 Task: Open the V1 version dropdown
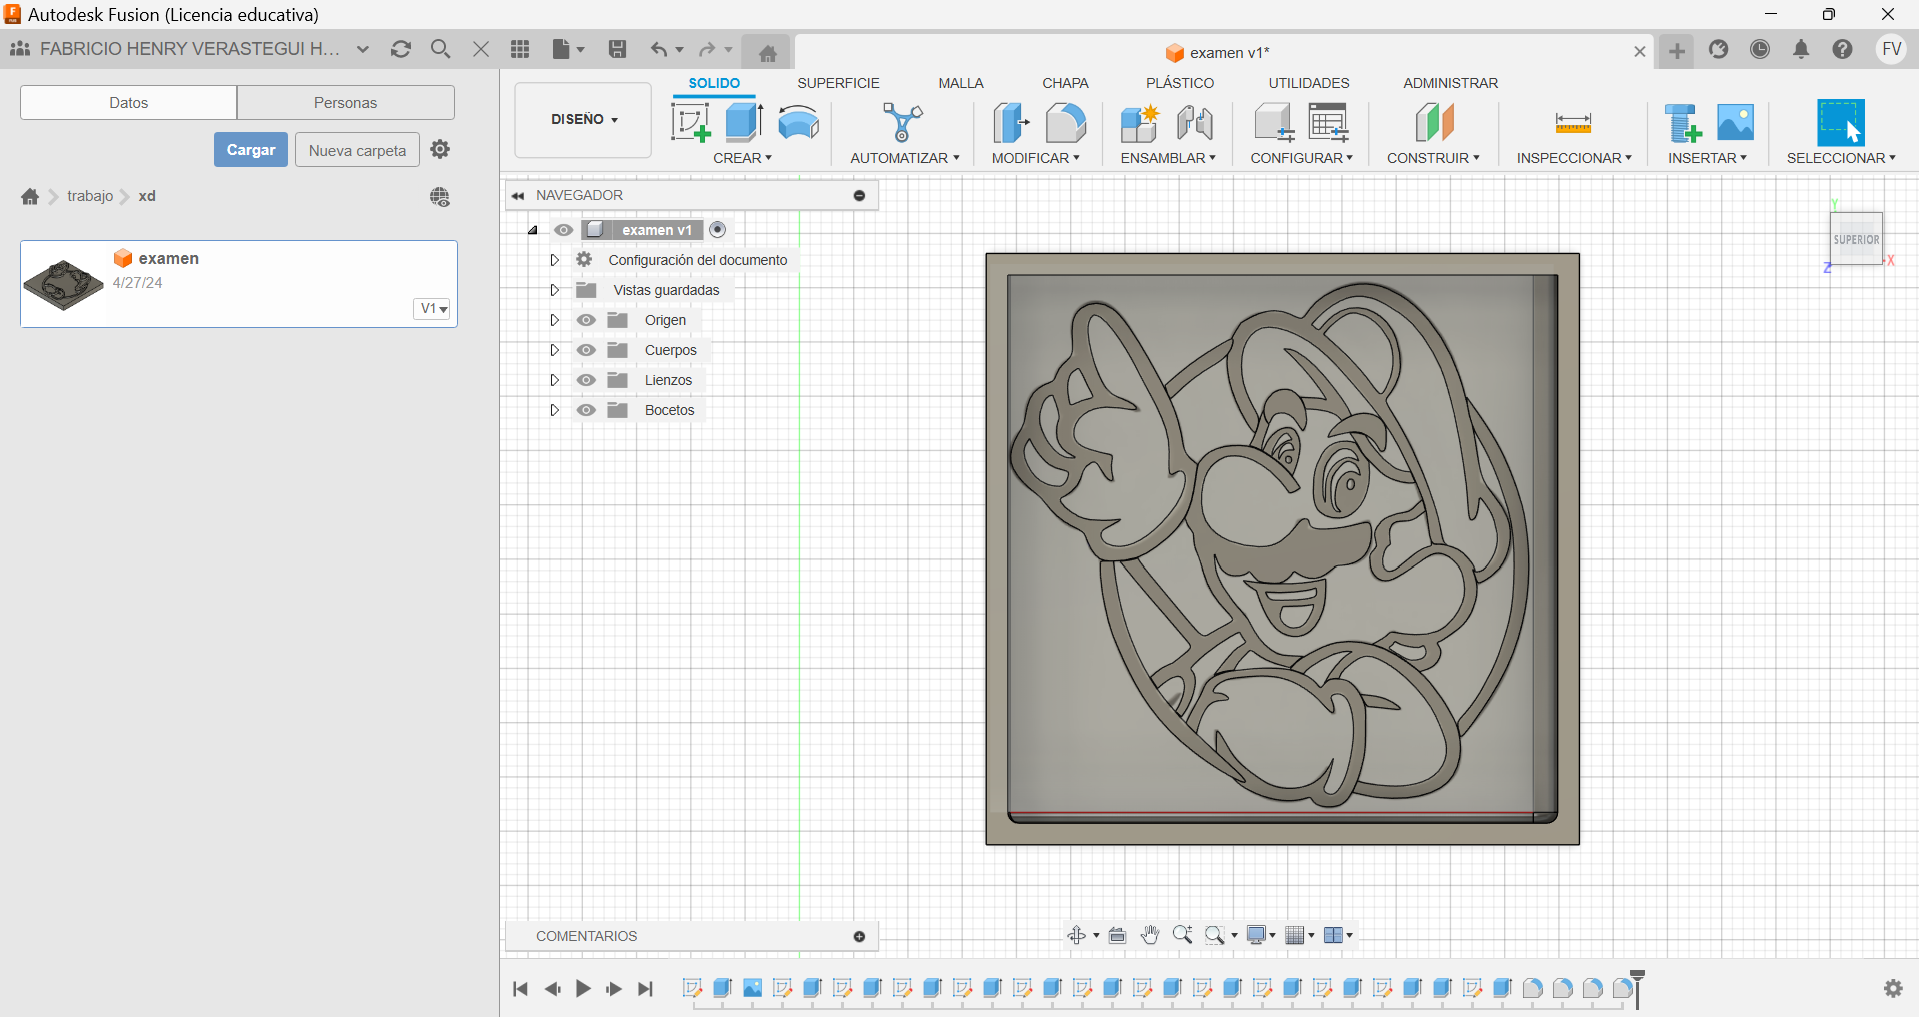tap(432, 309)
